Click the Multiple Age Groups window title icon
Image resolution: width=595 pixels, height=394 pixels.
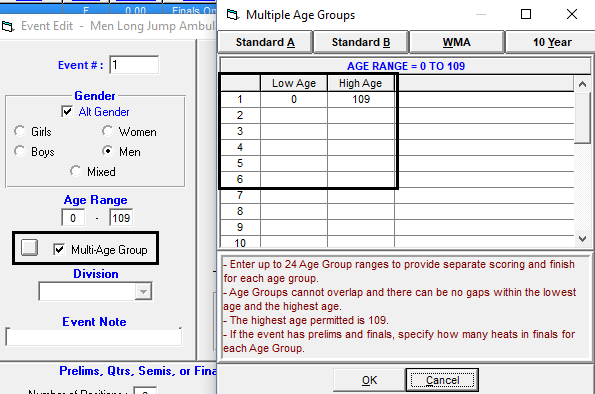pyautogui.click(x=233, y=15)
